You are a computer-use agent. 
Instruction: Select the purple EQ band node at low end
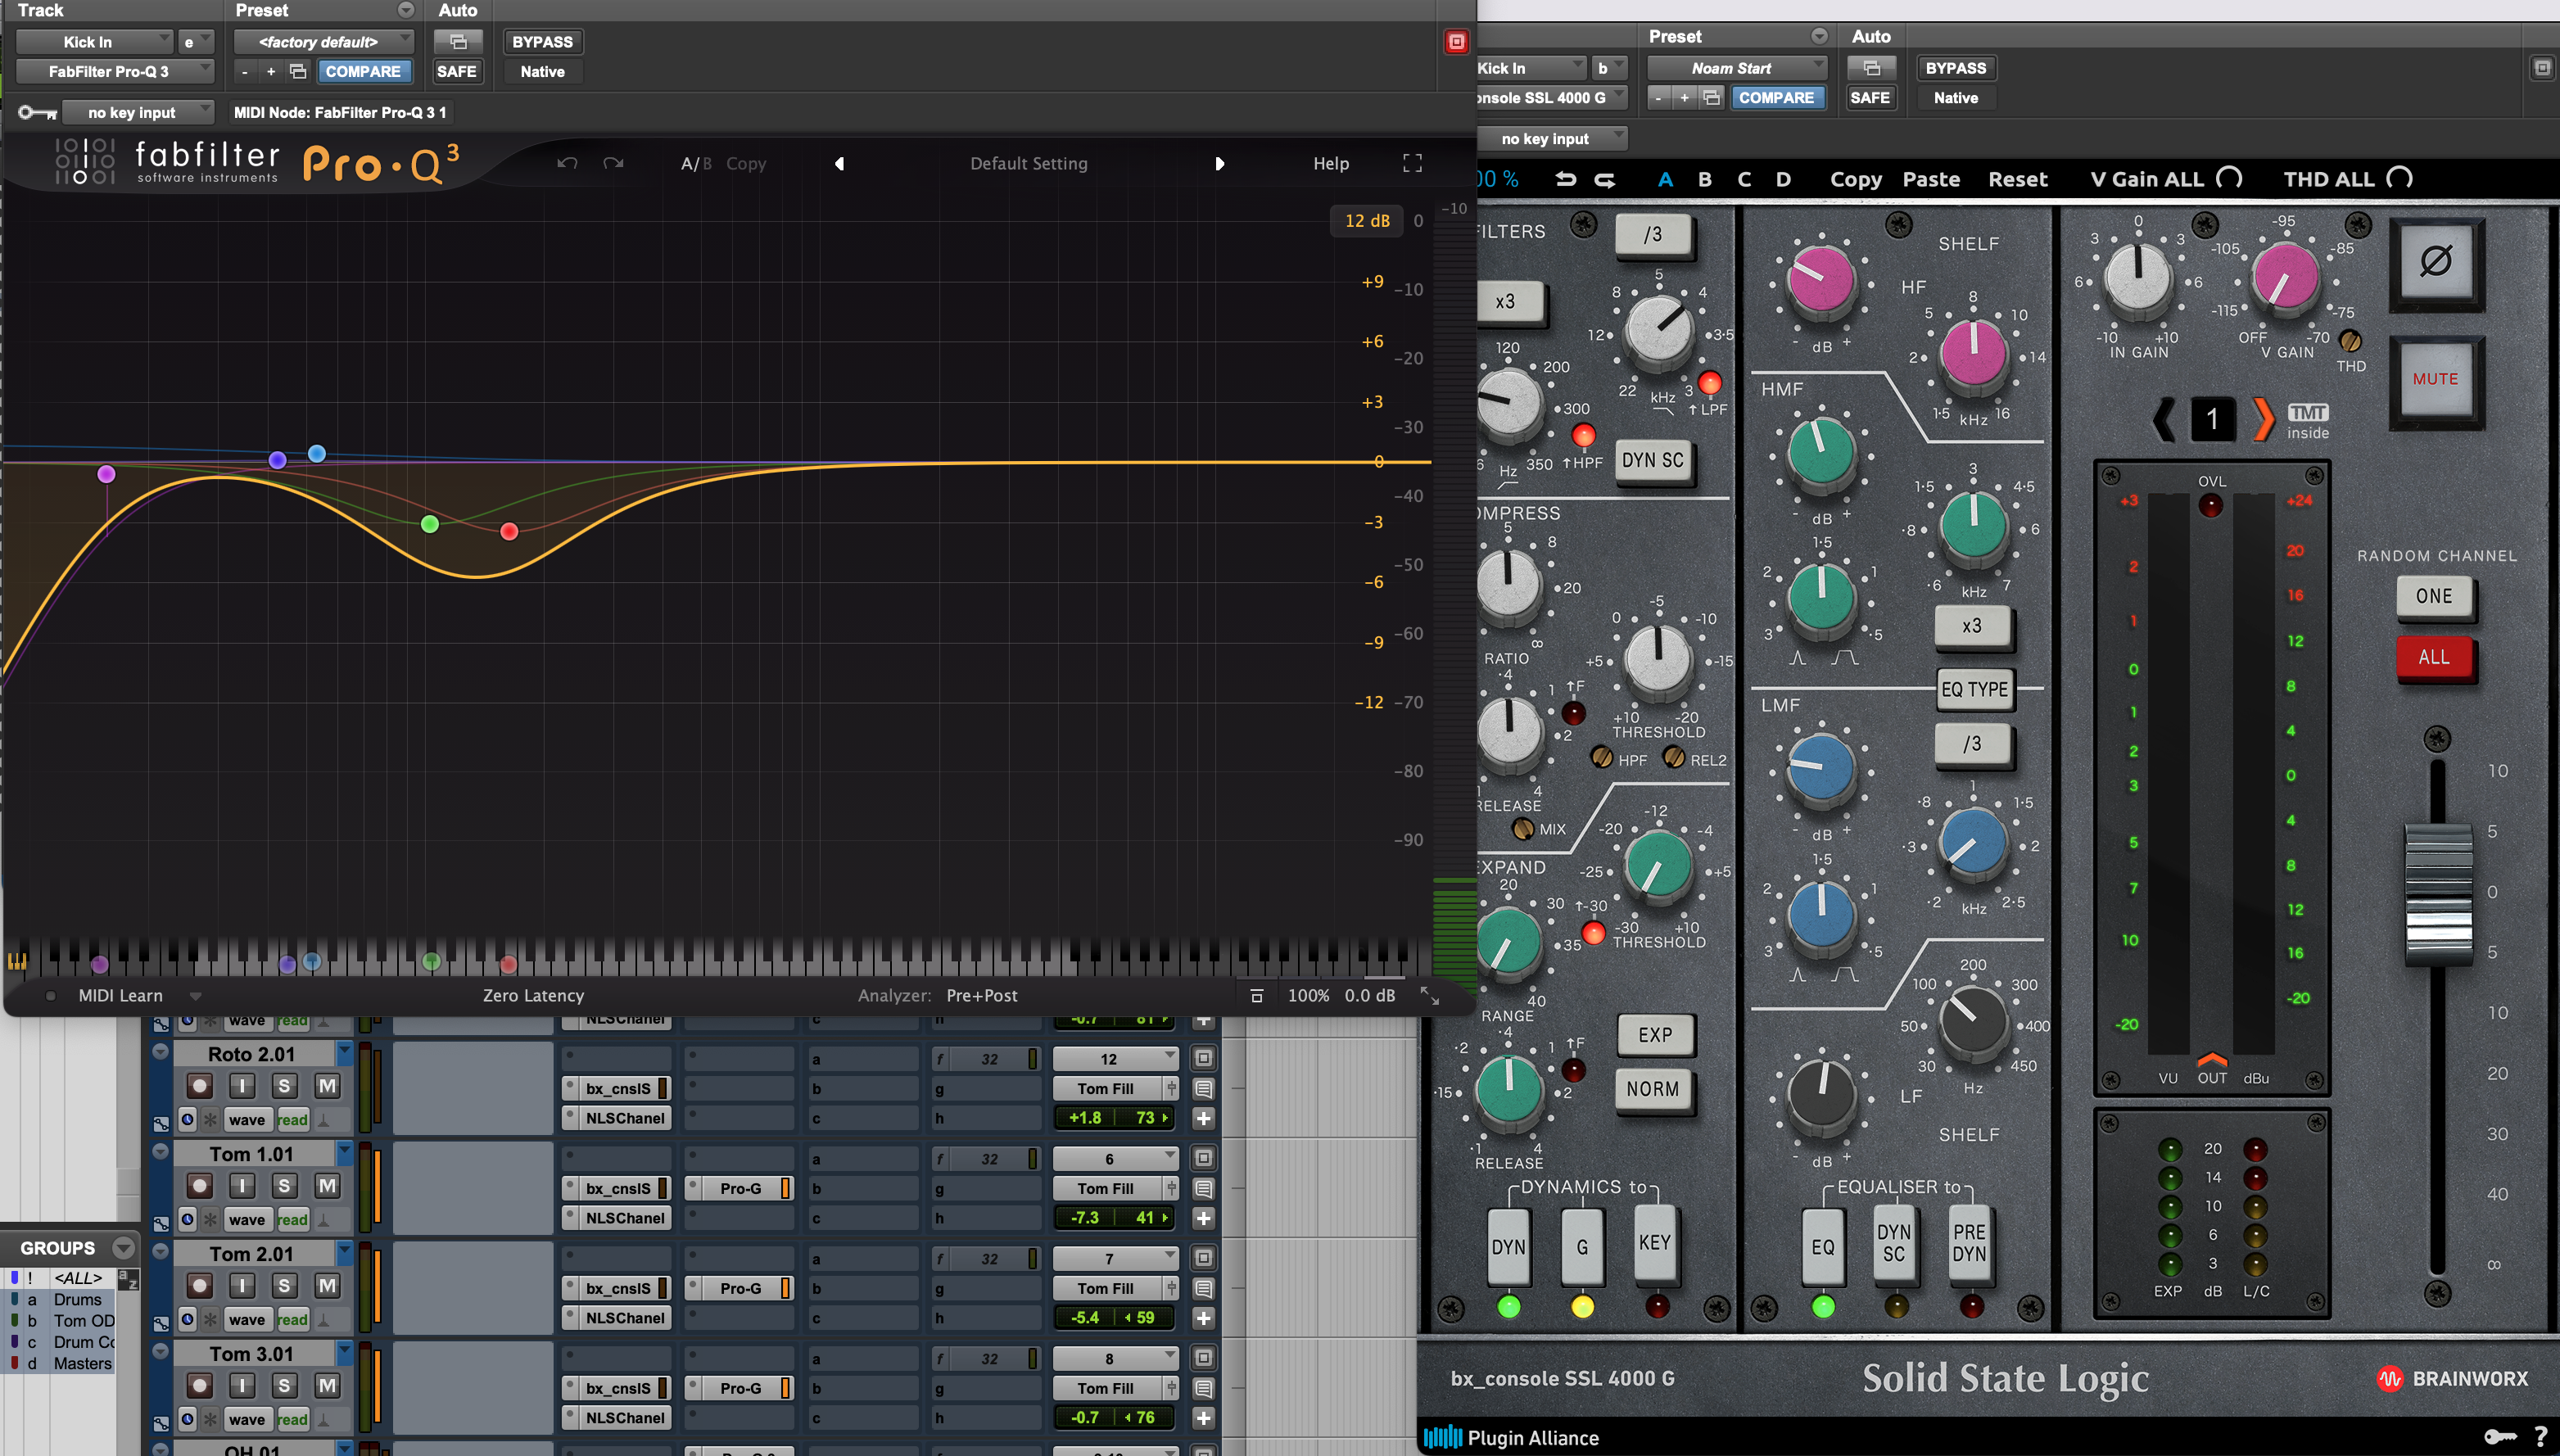[106, 474]
